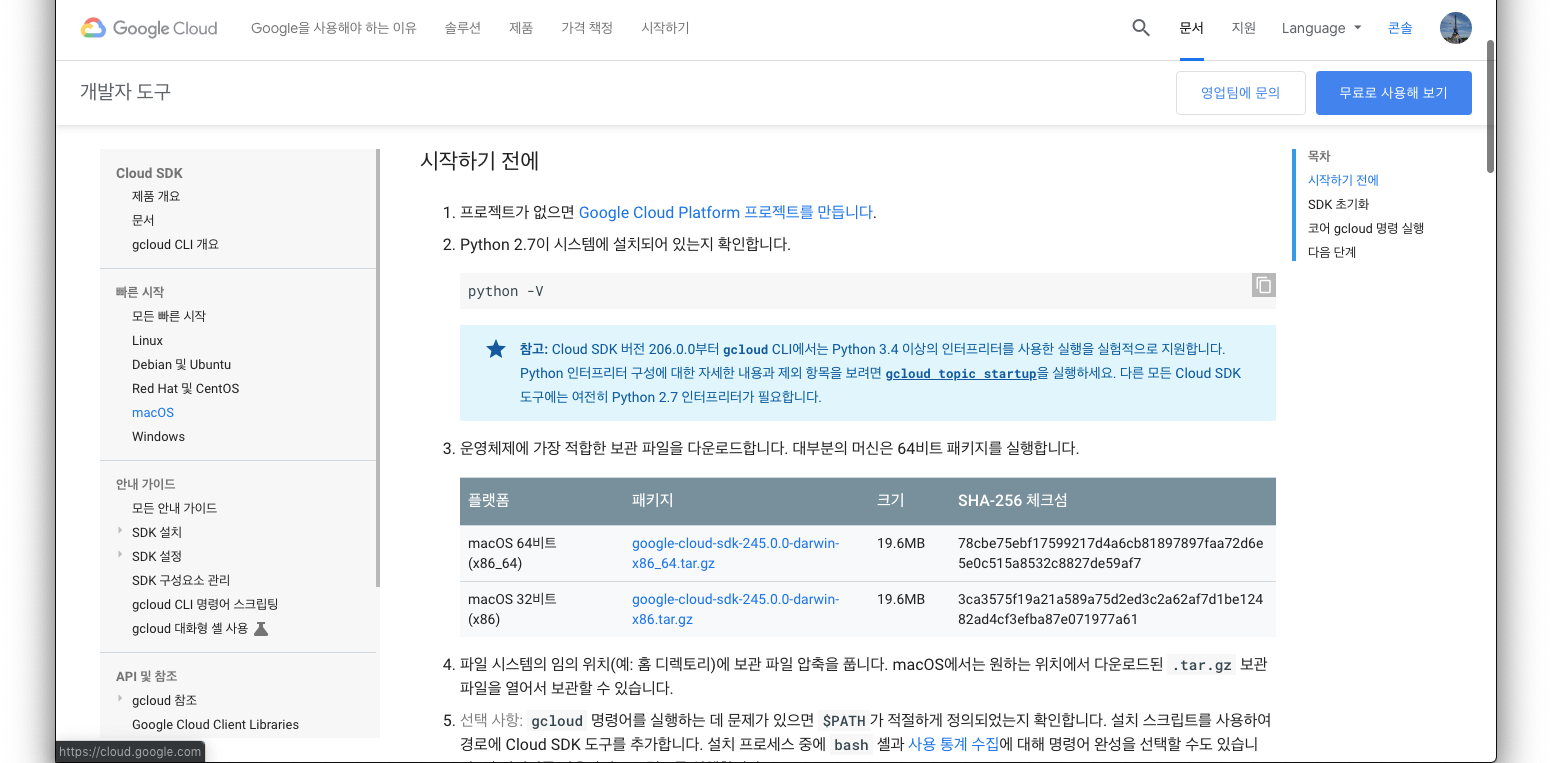The width and height of the screenshot is (1551, 763).
Task: Click the 패키지 column header
Action: 652,500
